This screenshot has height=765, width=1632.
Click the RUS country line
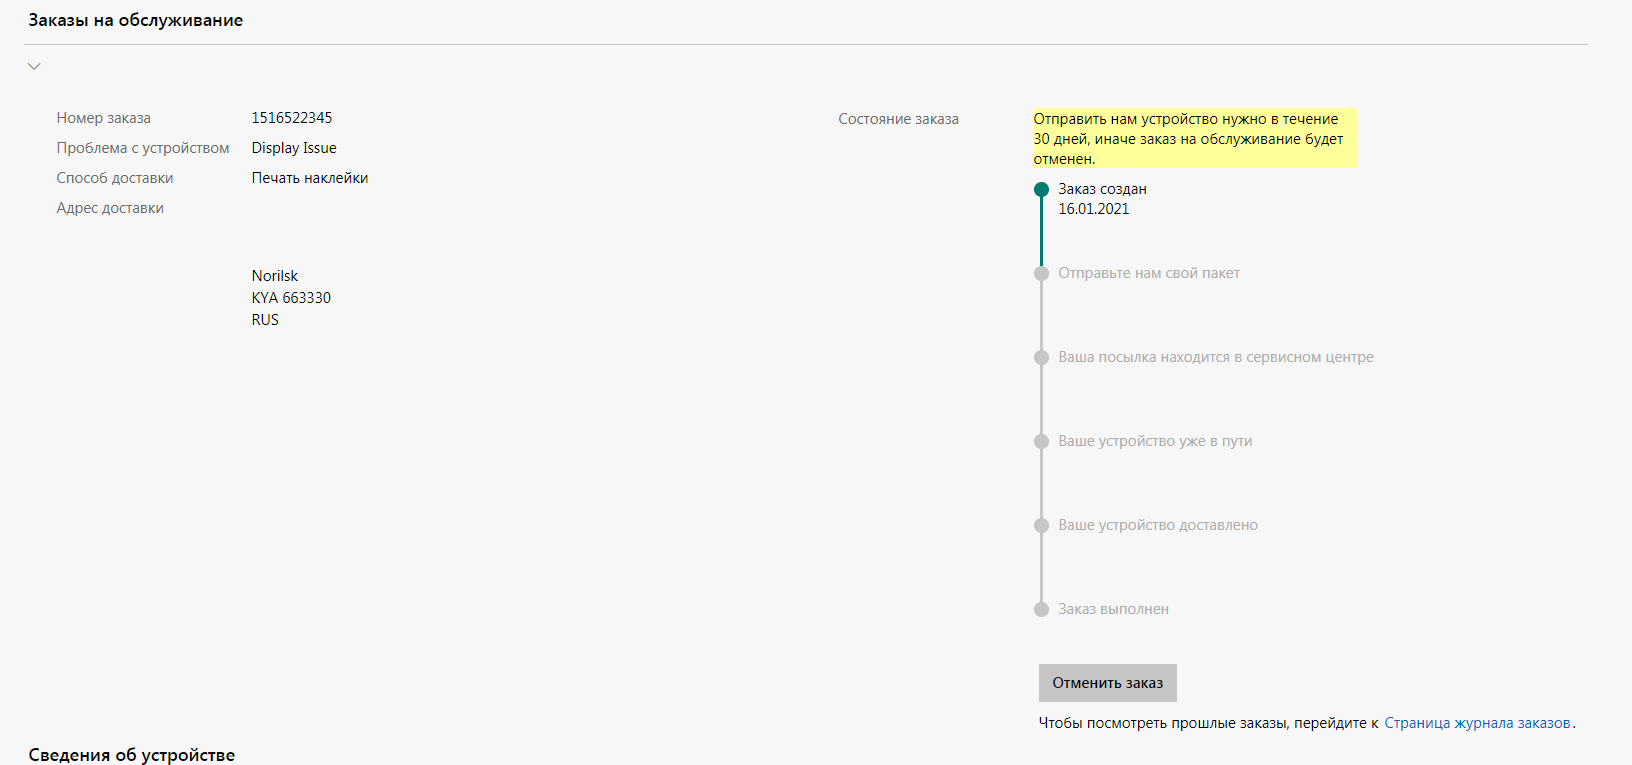[x=265, y=320]
